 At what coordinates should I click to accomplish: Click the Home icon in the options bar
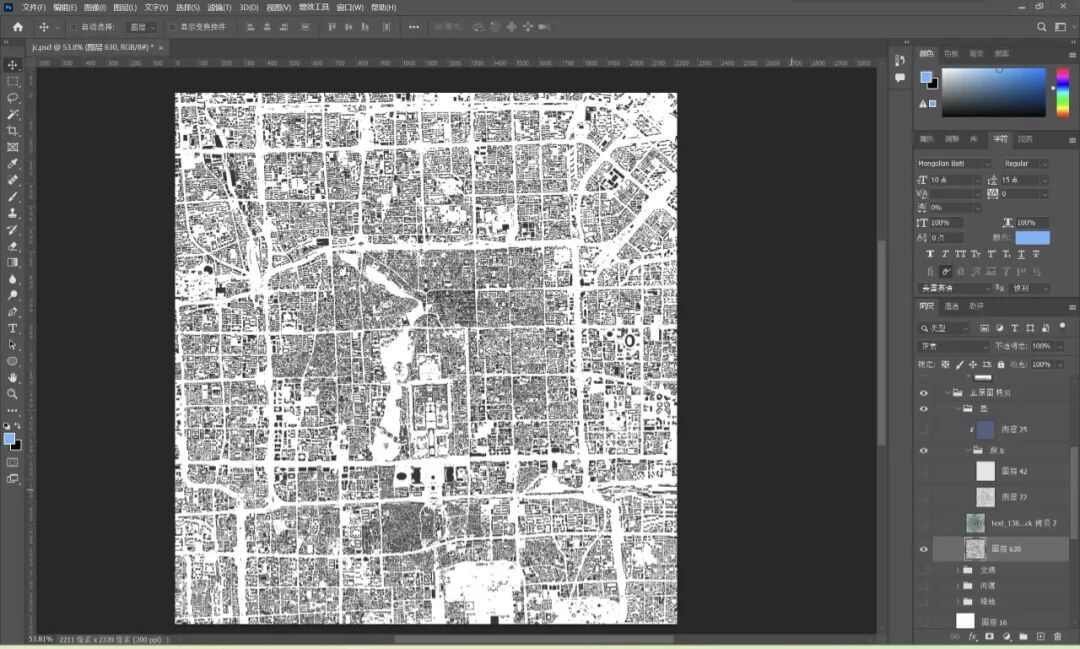(x=18, y=27)
